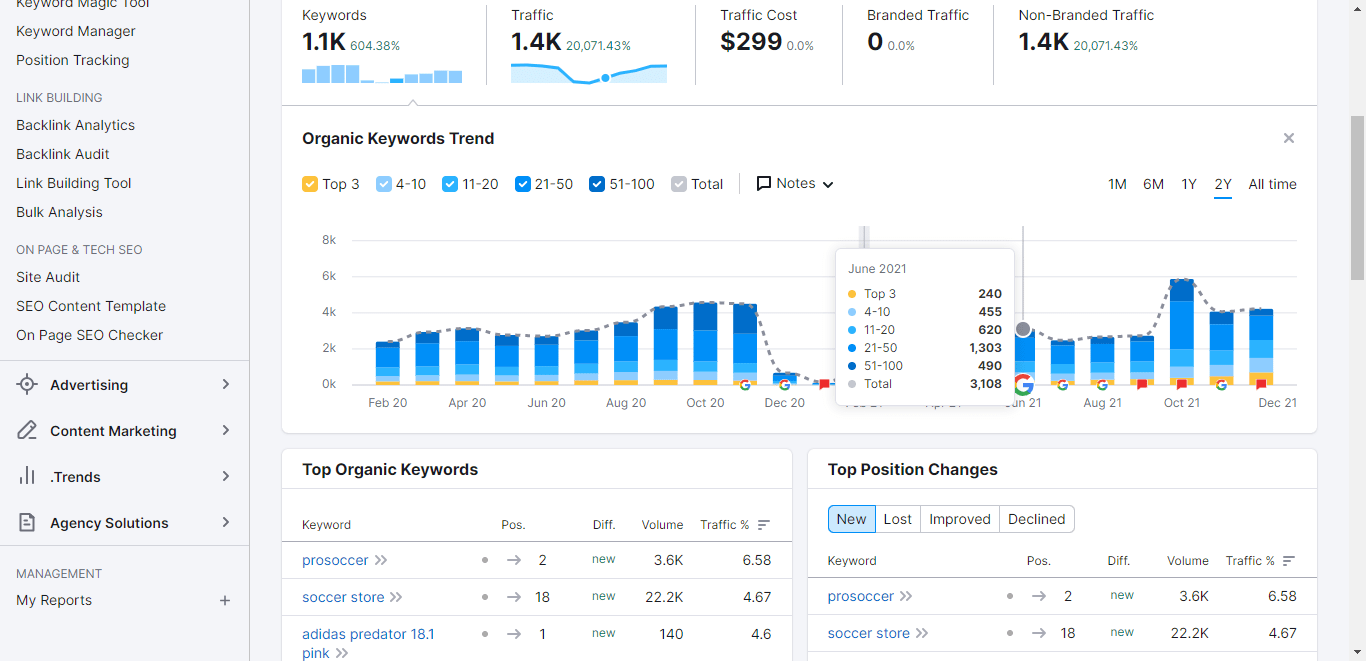The image size is (1366, 661).
Task: Open Site Audit
Action: coord(48,277)
